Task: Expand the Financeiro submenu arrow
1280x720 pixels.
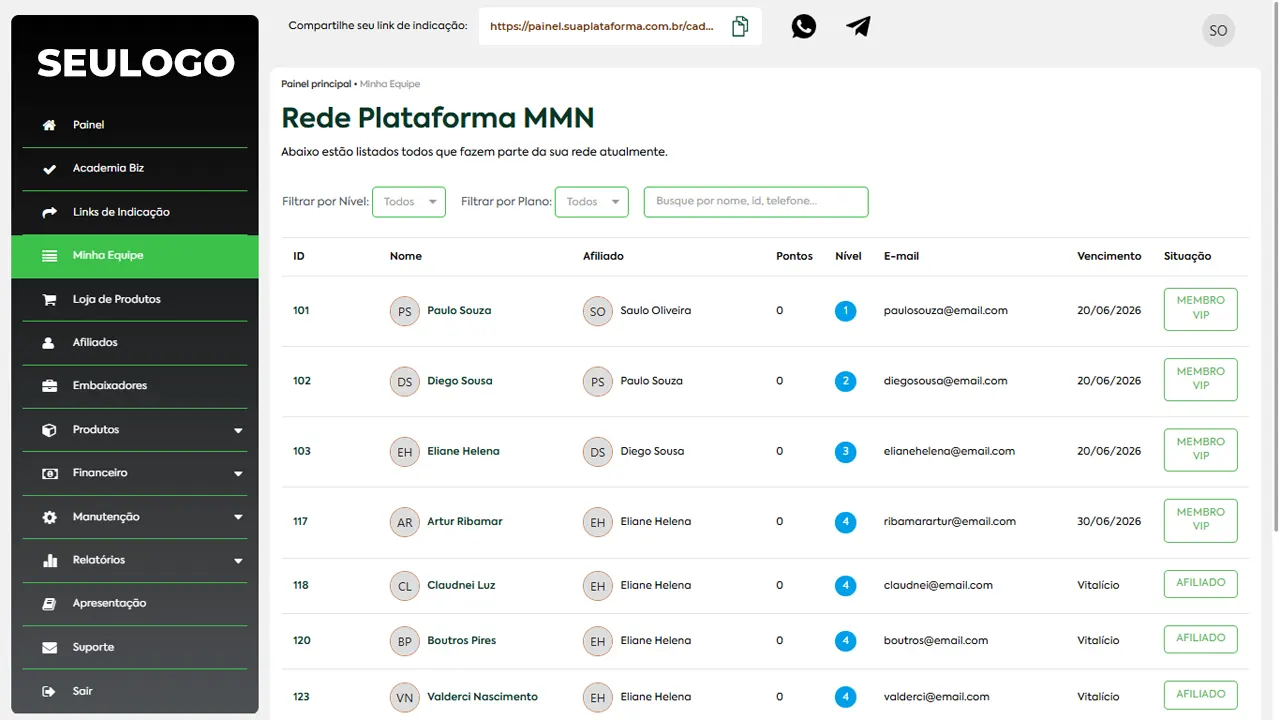Action: pos(238,474)
